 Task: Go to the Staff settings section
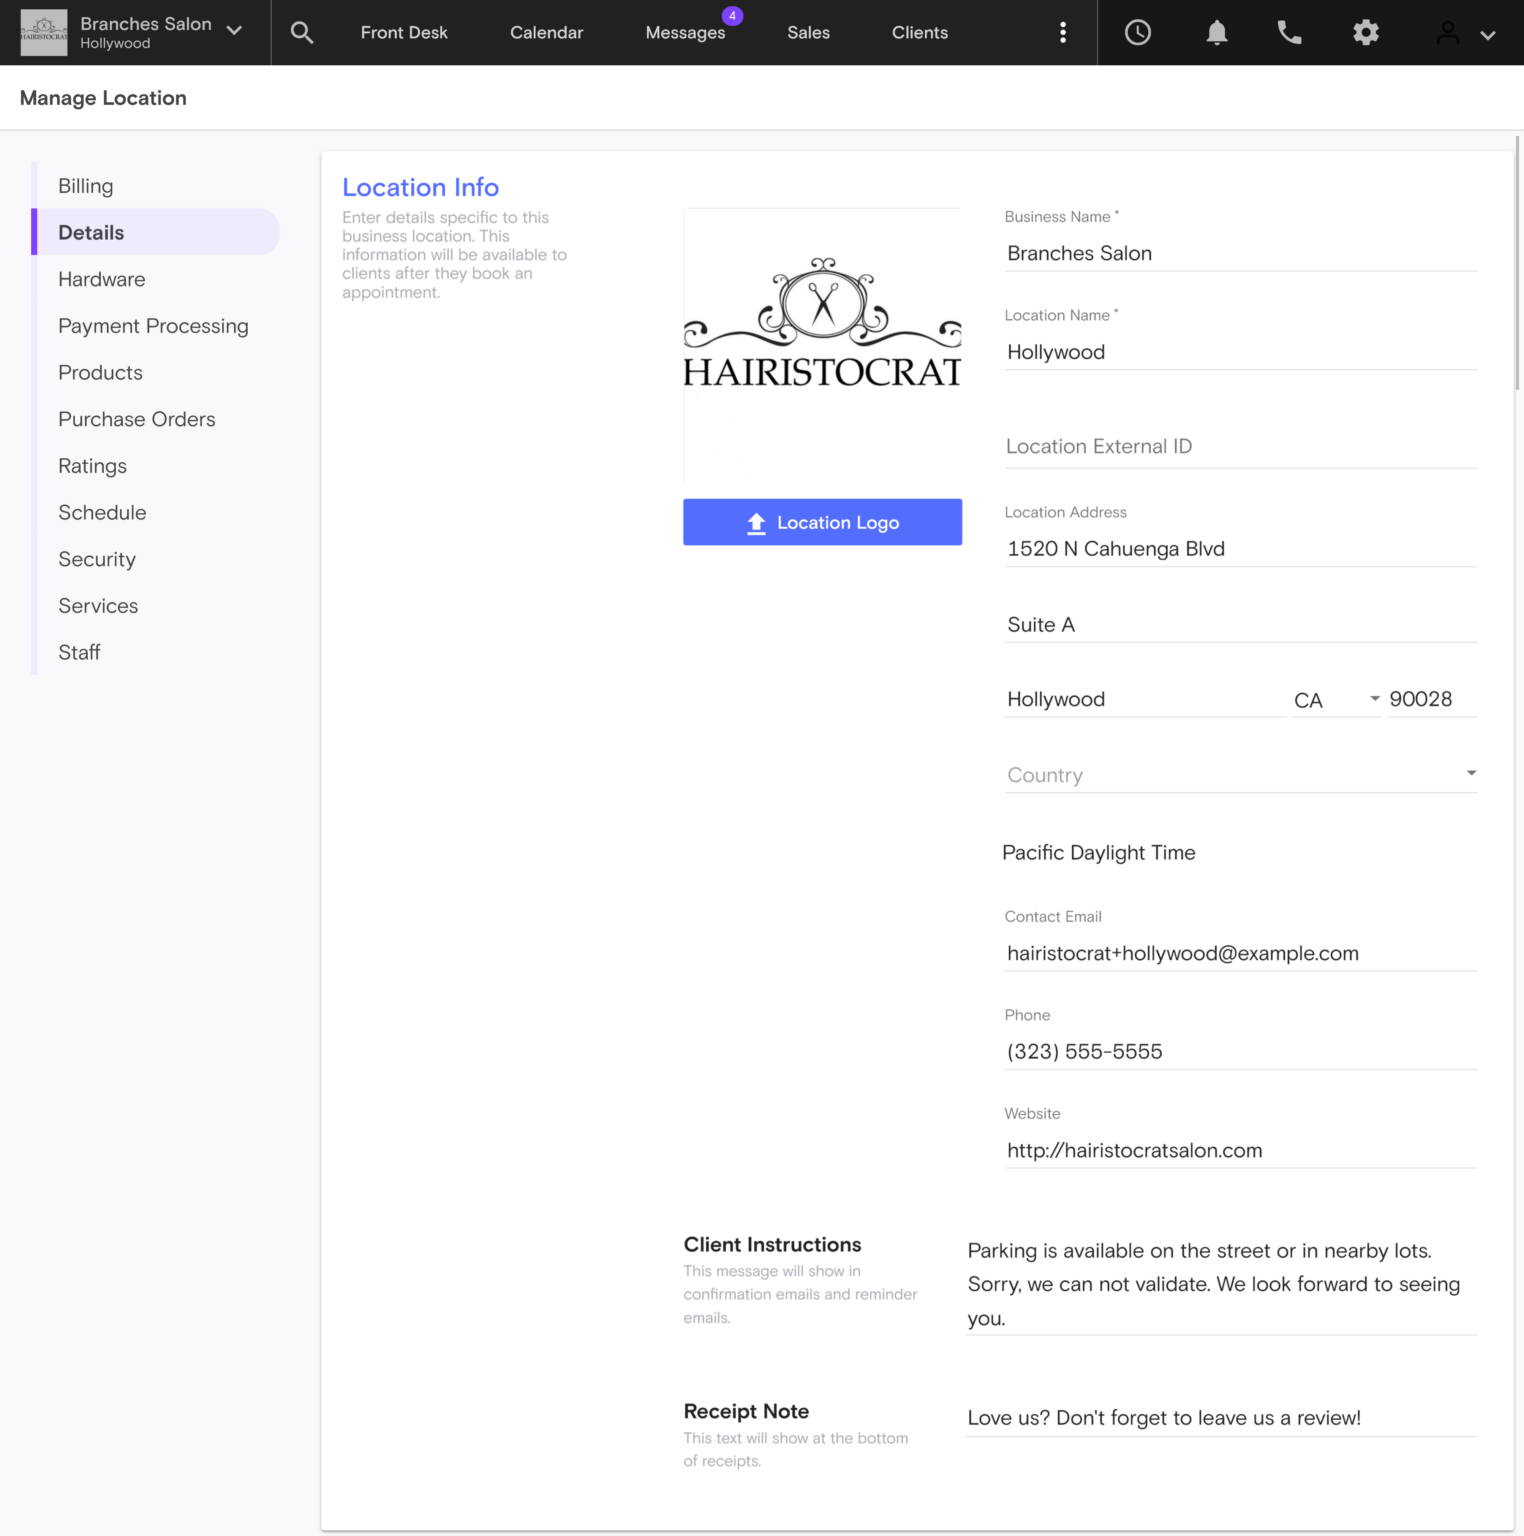[x=79, y=652]
